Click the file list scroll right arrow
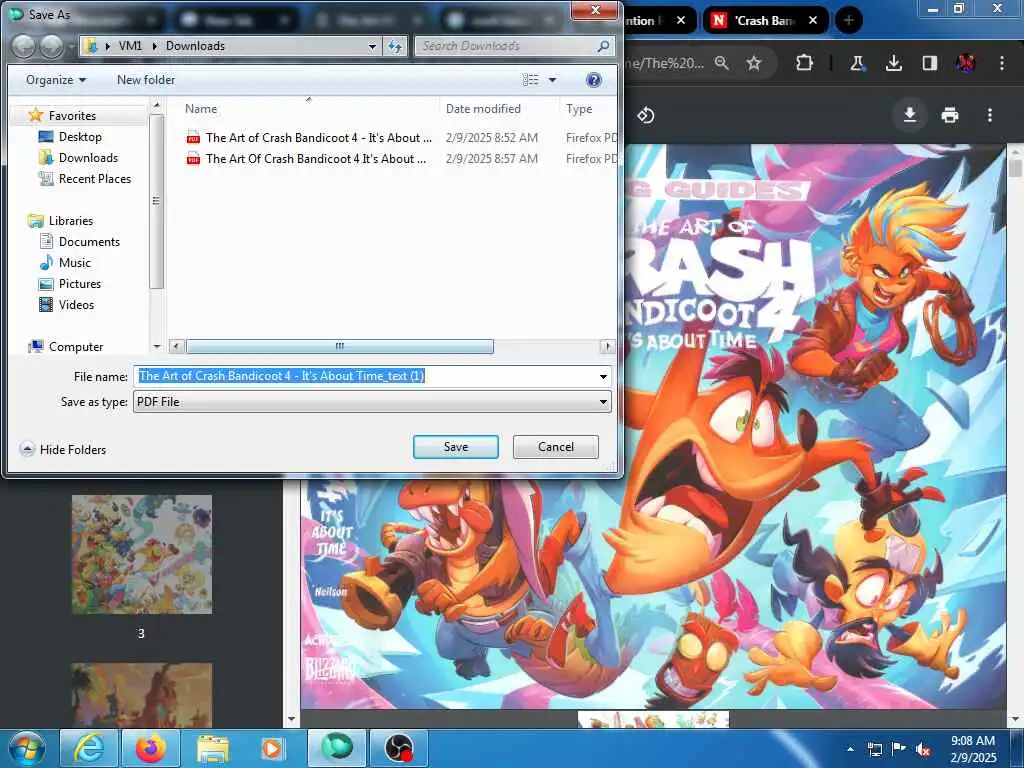 (608, 346)
